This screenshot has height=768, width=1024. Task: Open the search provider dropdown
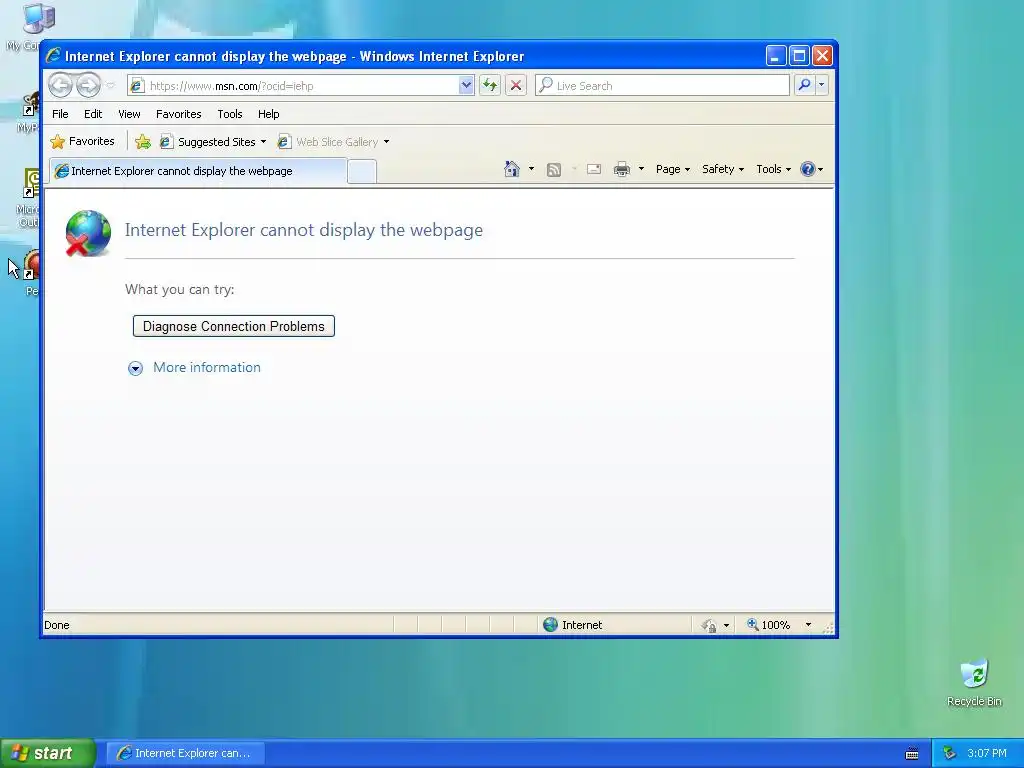[x=822, y=85]
